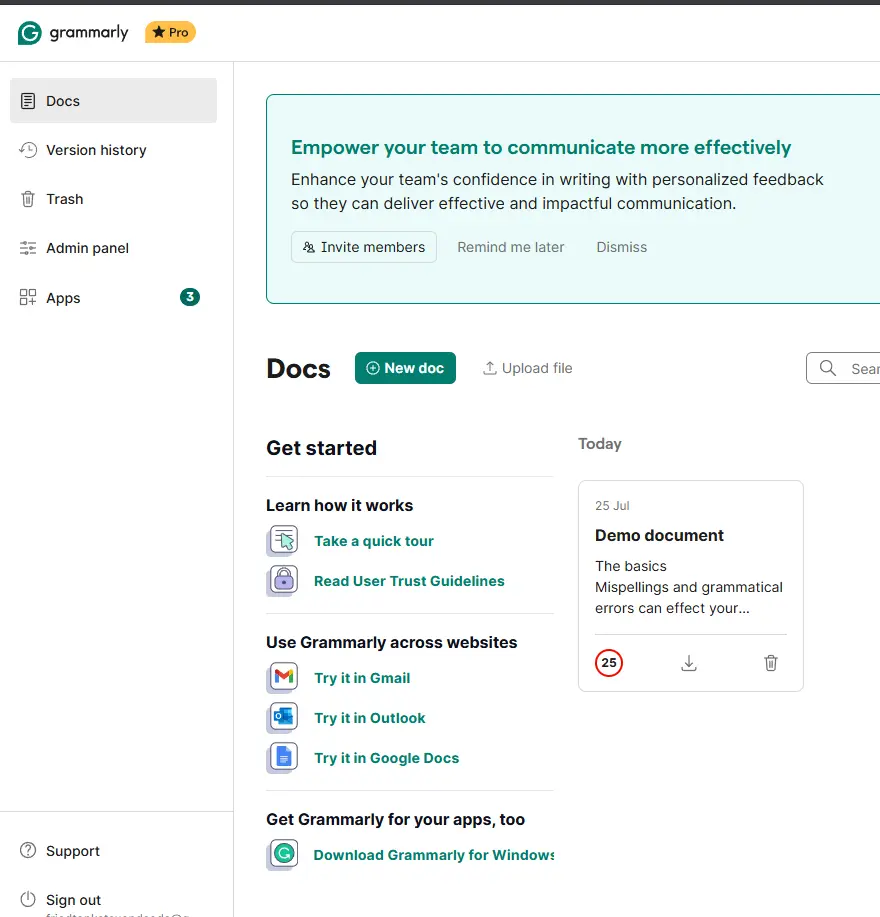
Task: Click the Apps grid icon
Action: coord(27,297)
